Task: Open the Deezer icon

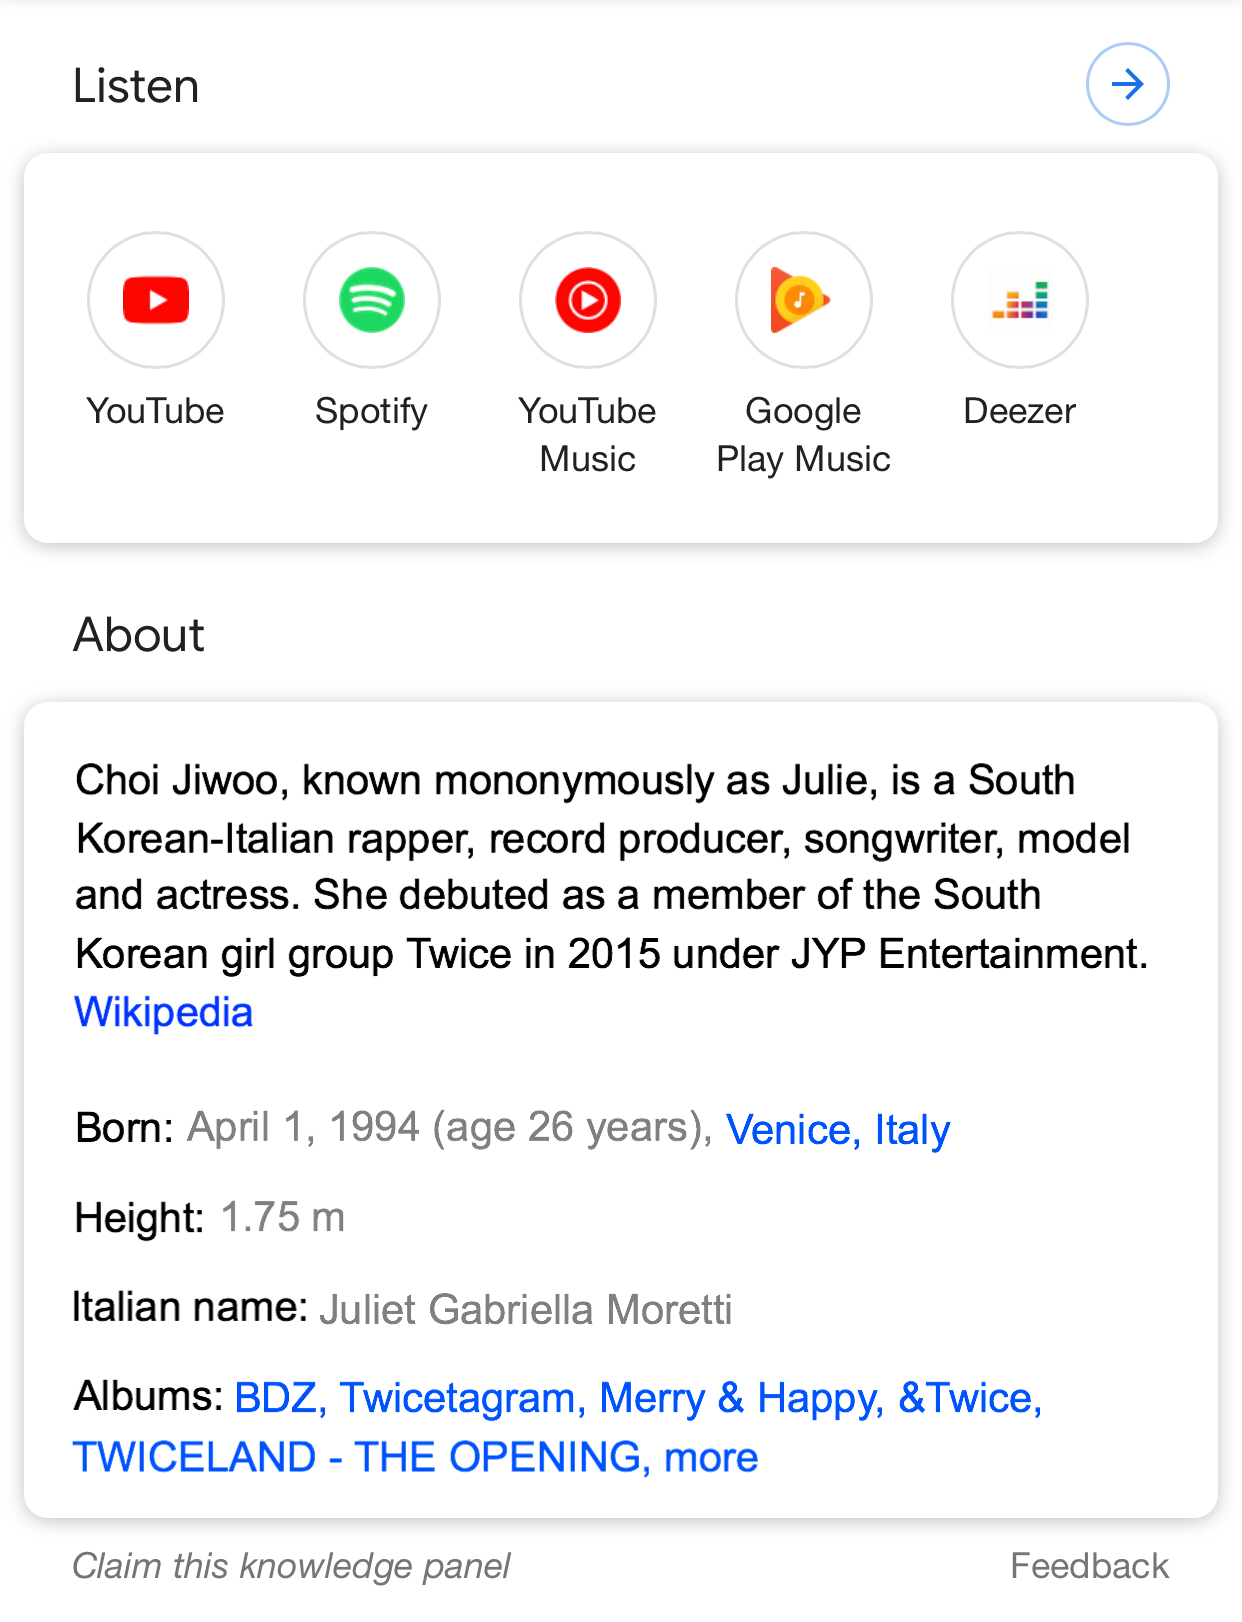Action: pos(1020,300)
